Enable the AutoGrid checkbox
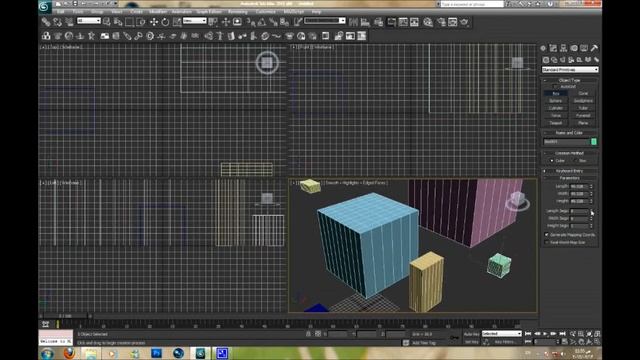 [555, 87]
